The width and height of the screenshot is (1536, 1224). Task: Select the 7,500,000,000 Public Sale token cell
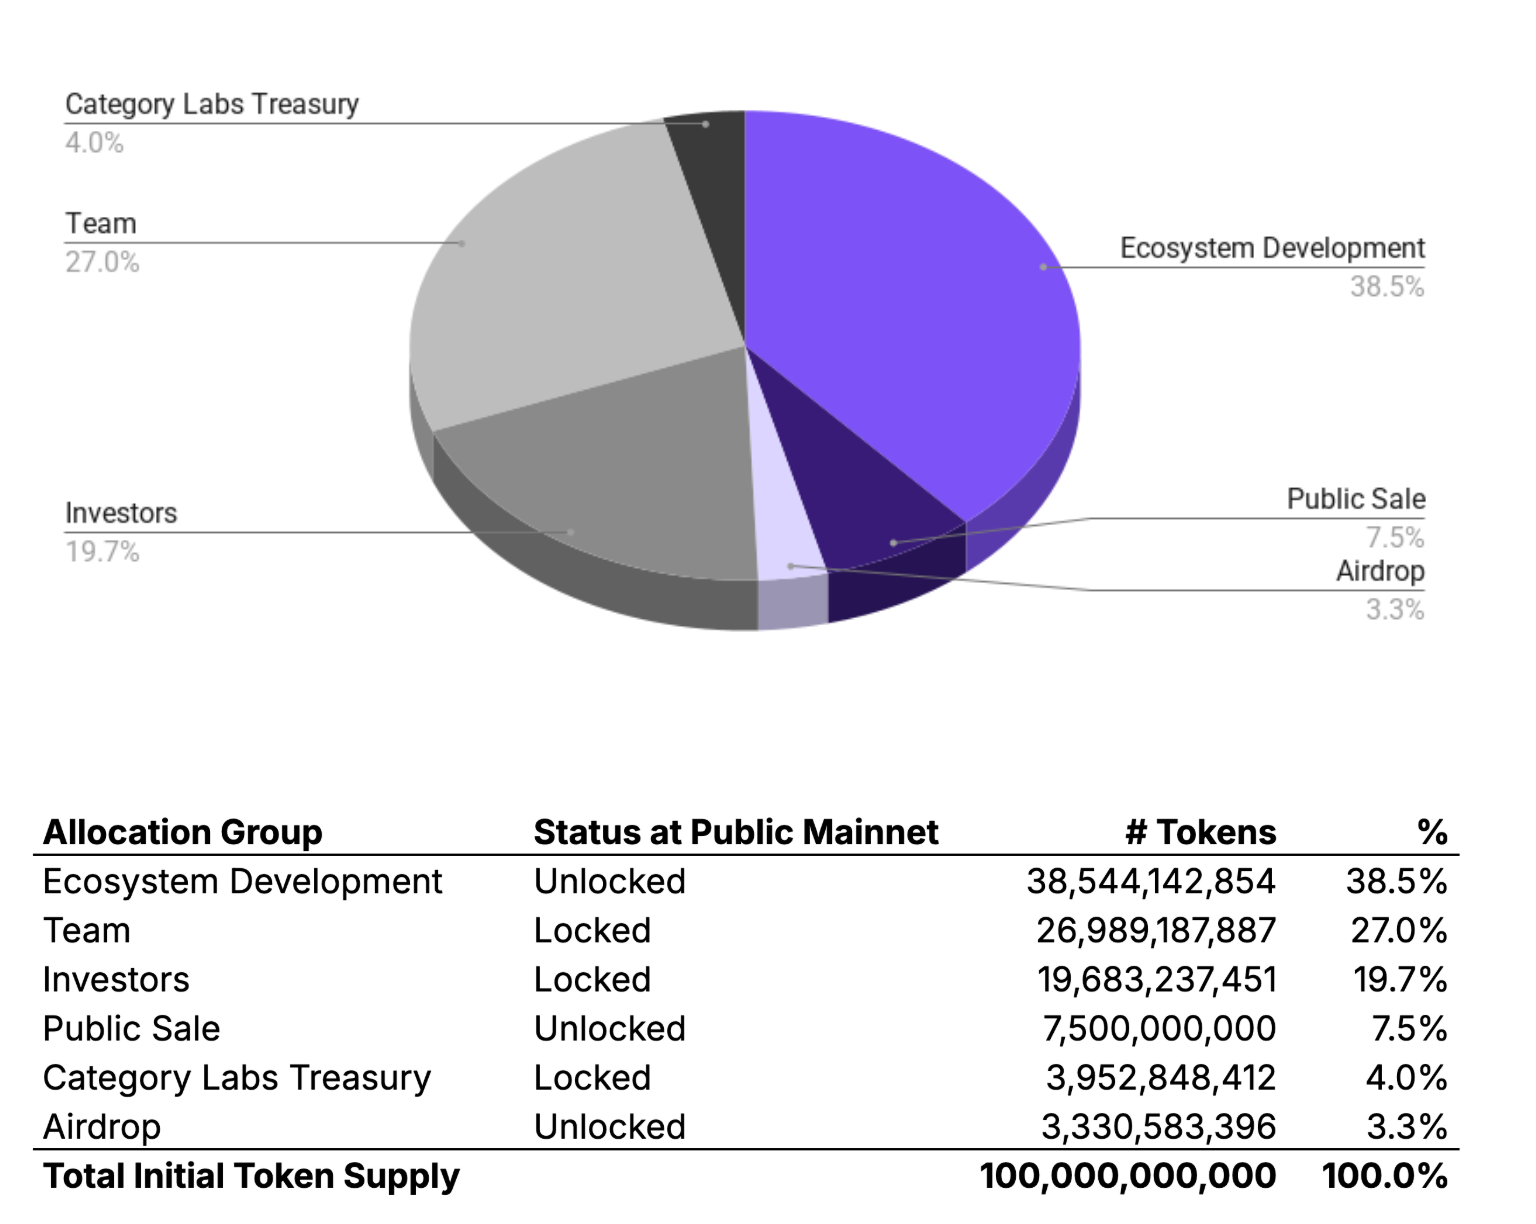pyautogui.click(x=1158, y=1028)
